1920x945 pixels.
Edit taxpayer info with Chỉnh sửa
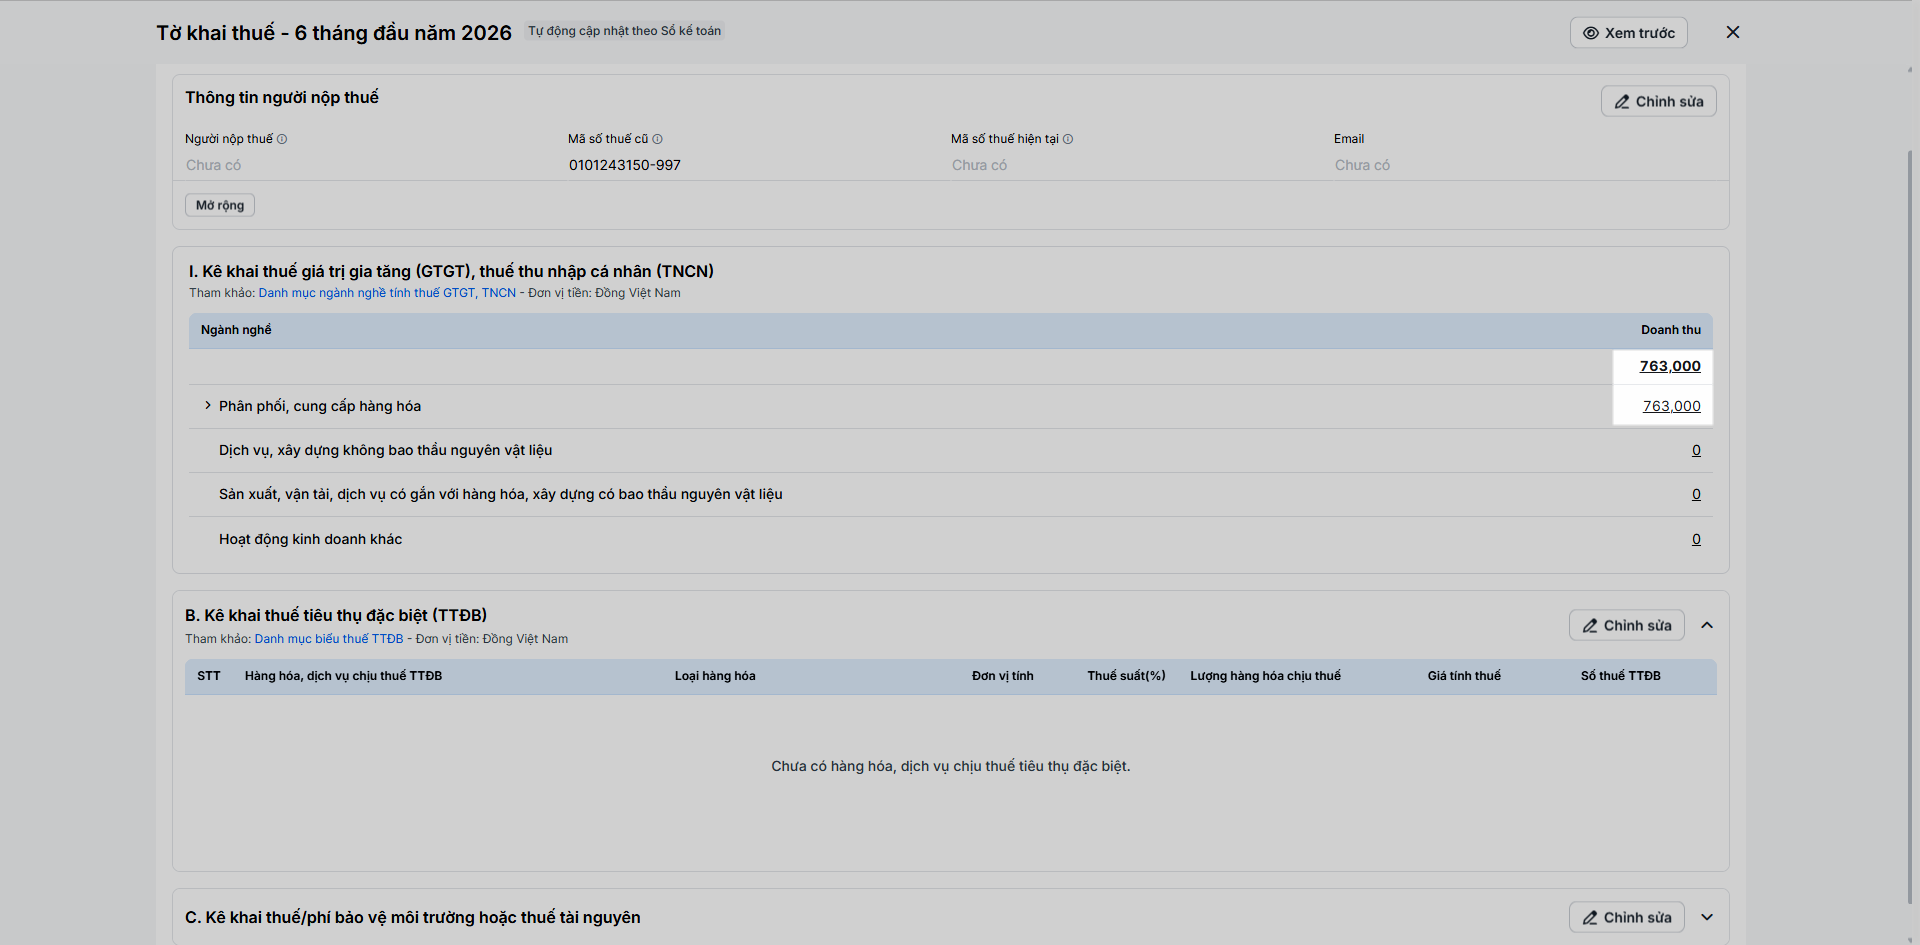coord(1658,101)
